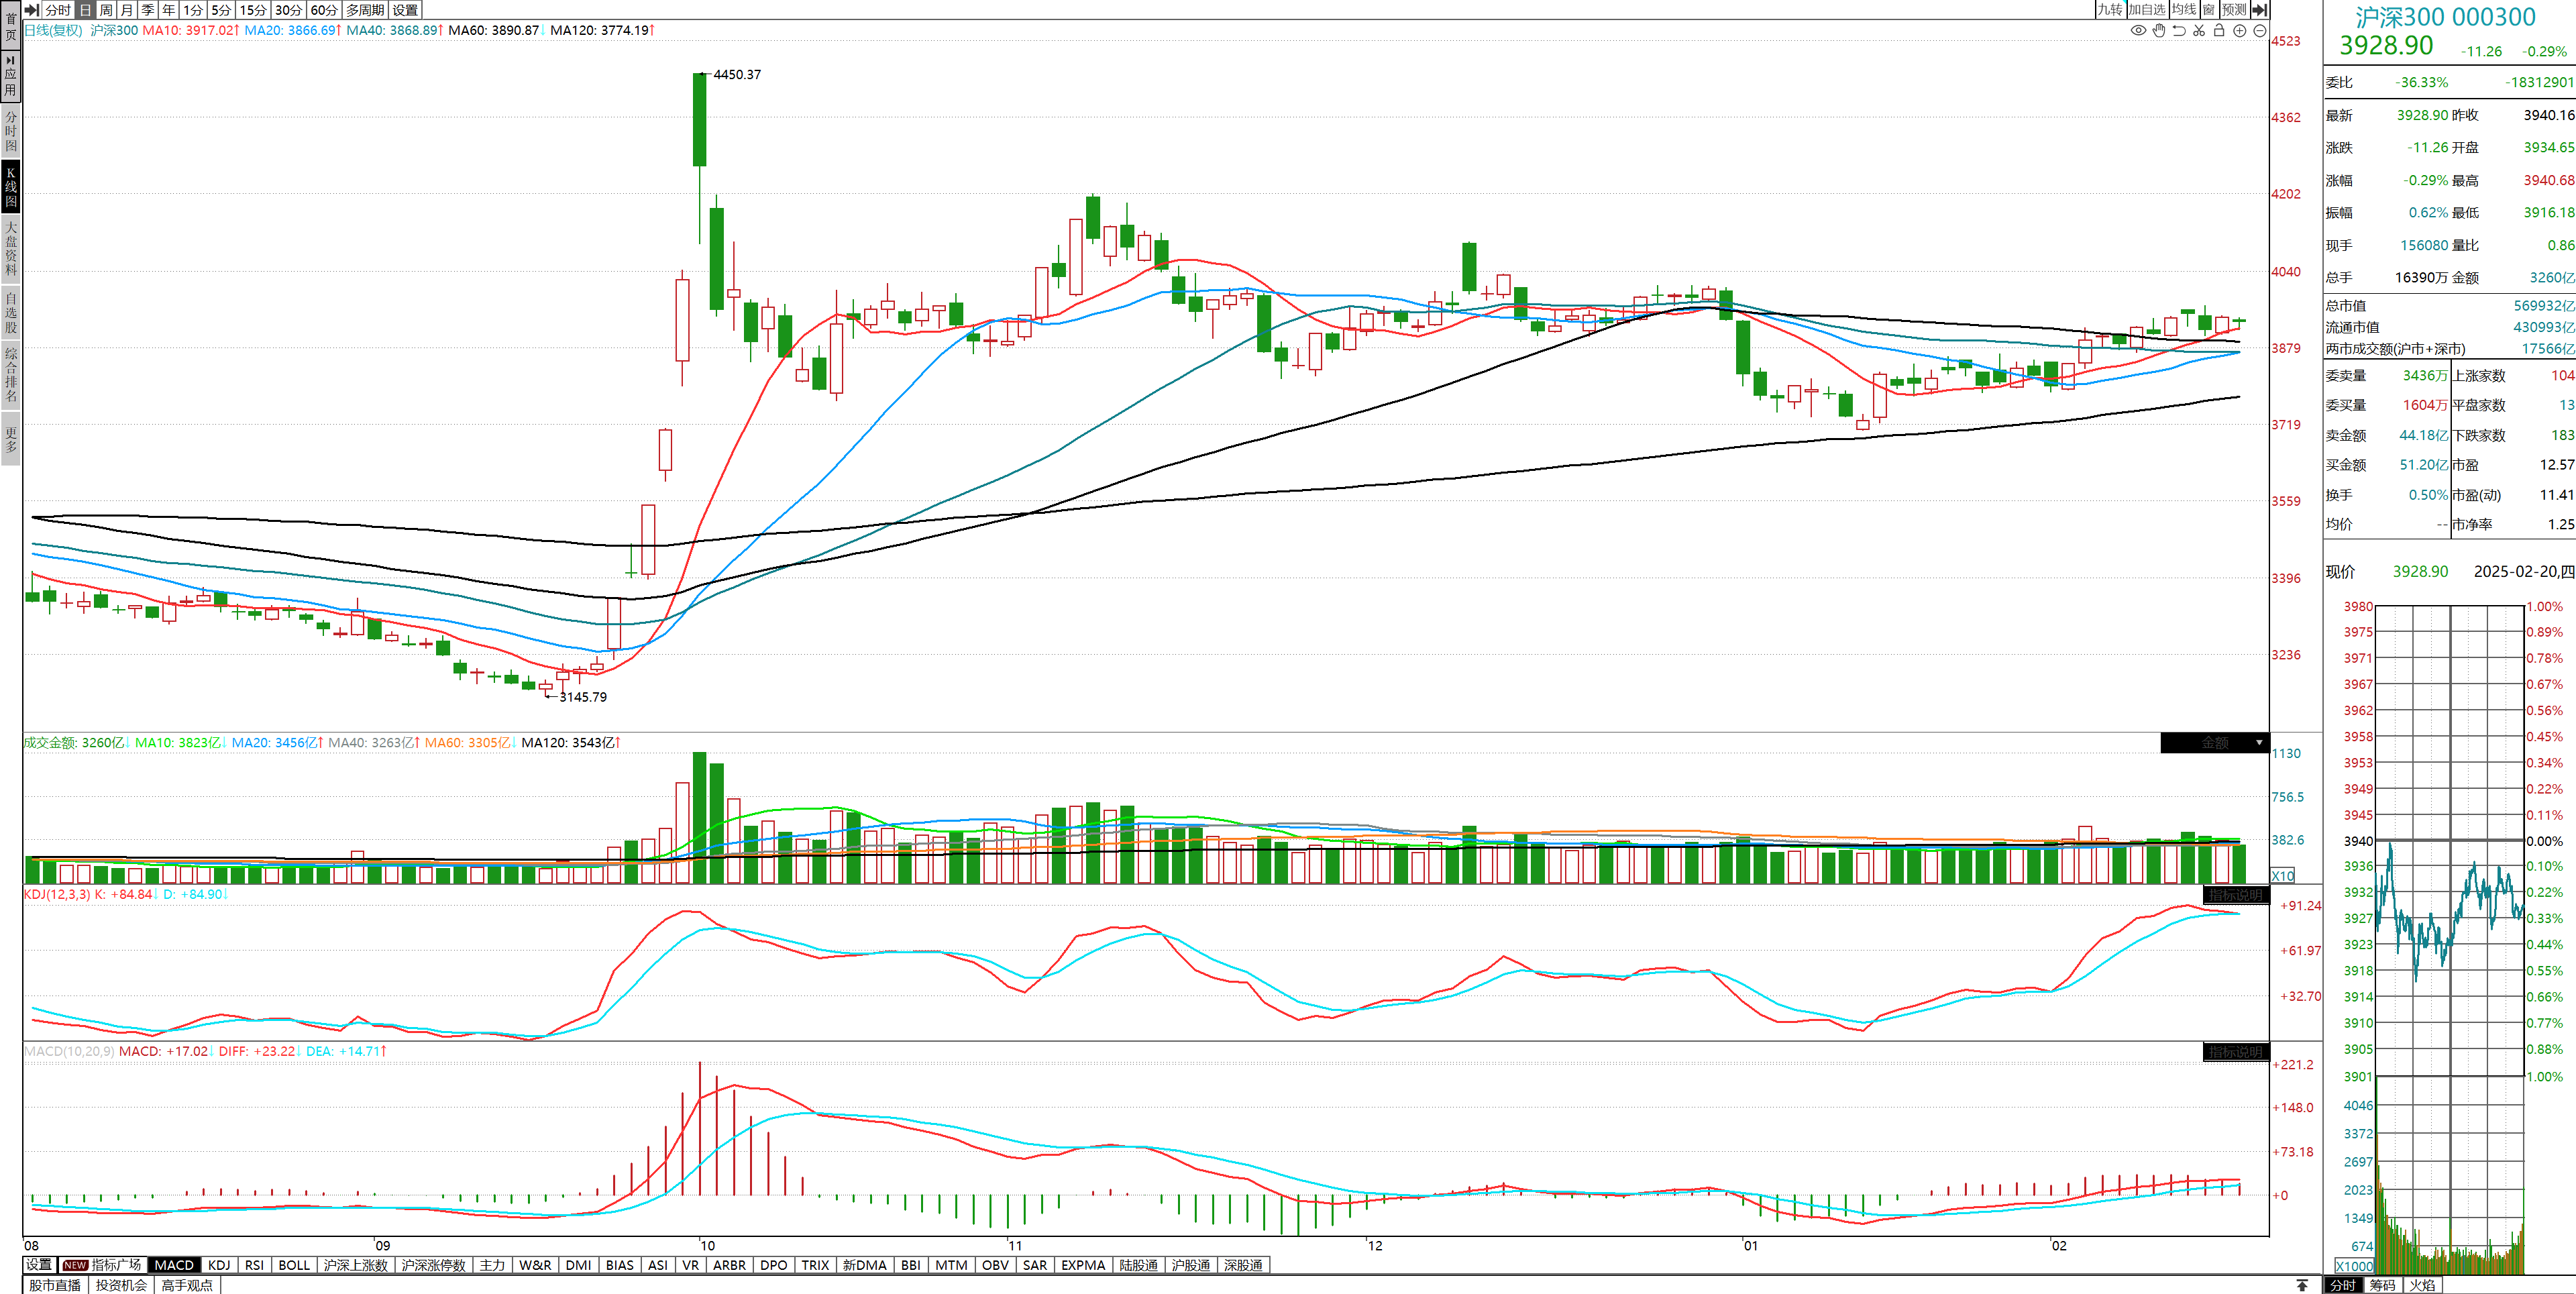The height and width of the screenshot is (1294, 2576).
Task: Click the collapse right panel arrow icon
Action: (2259, 9)
